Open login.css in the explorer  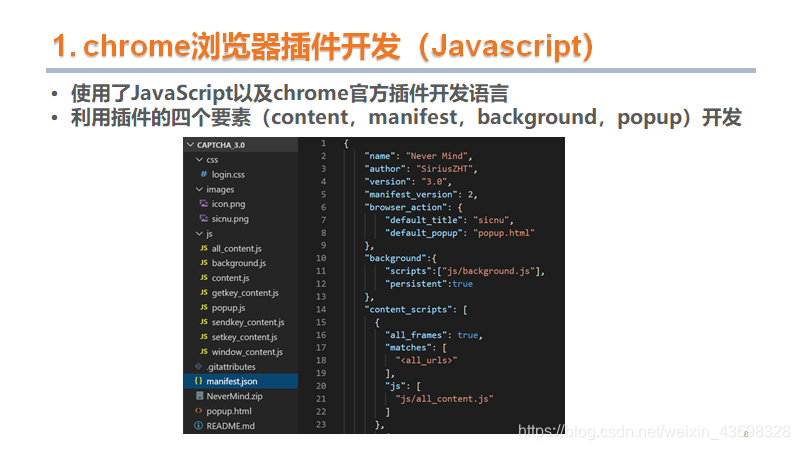(x=228, y=174)
